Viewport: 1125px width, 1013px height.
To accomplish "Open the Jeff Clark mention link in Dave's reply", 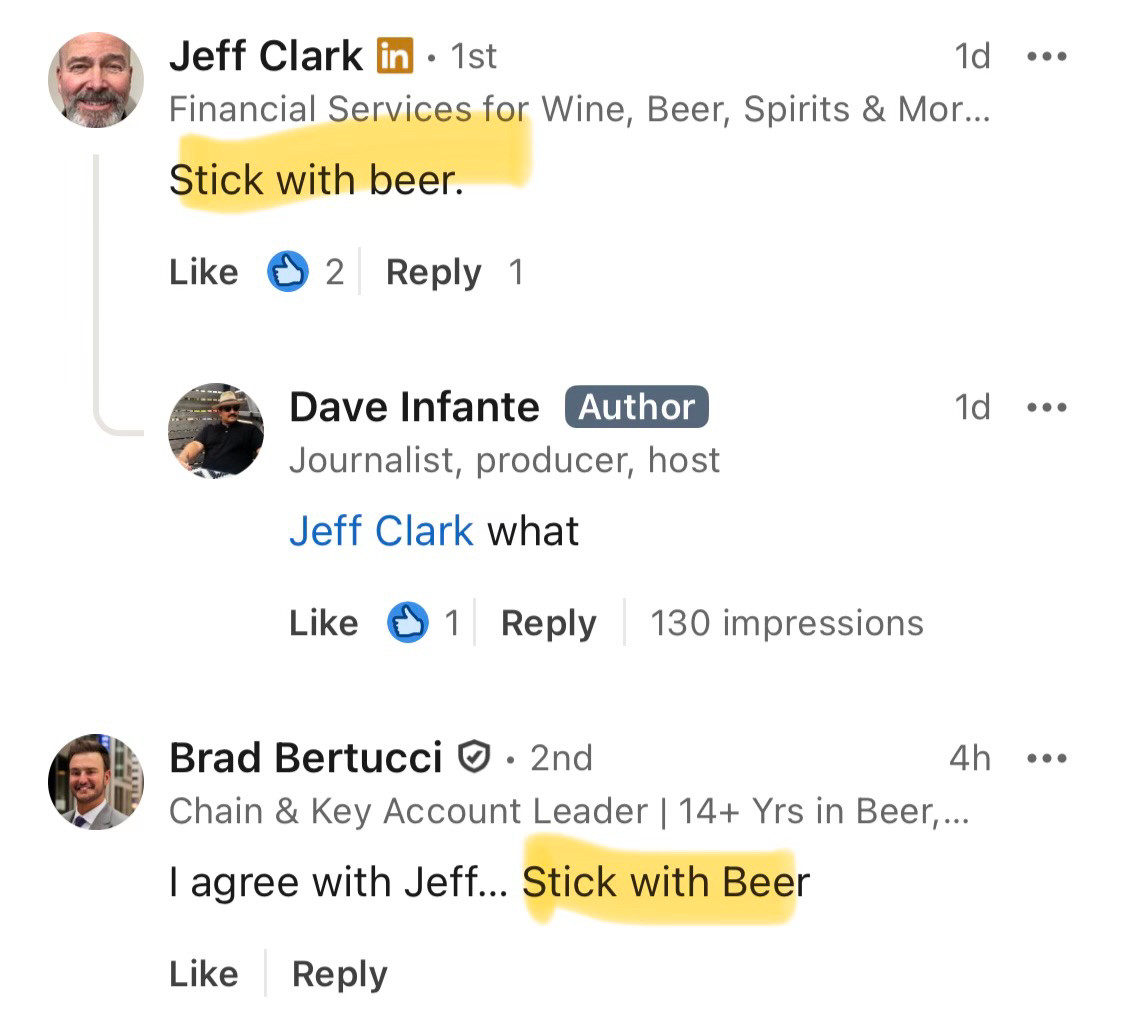I will 381,531.
